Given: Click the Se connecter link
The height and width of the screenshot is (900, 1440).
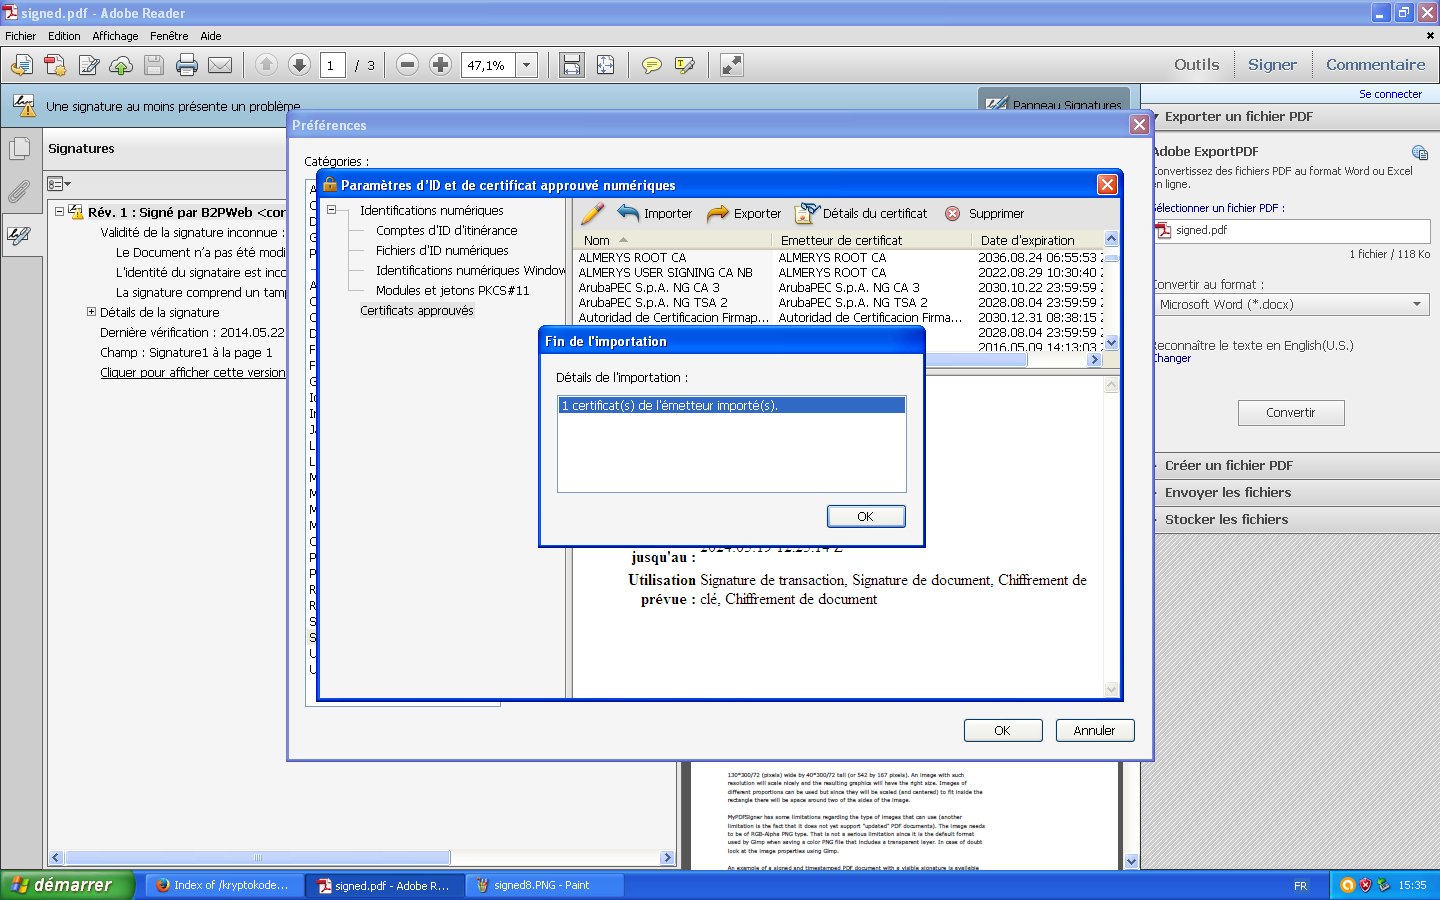Looking at the screenshot, I should coord(1390,94).
